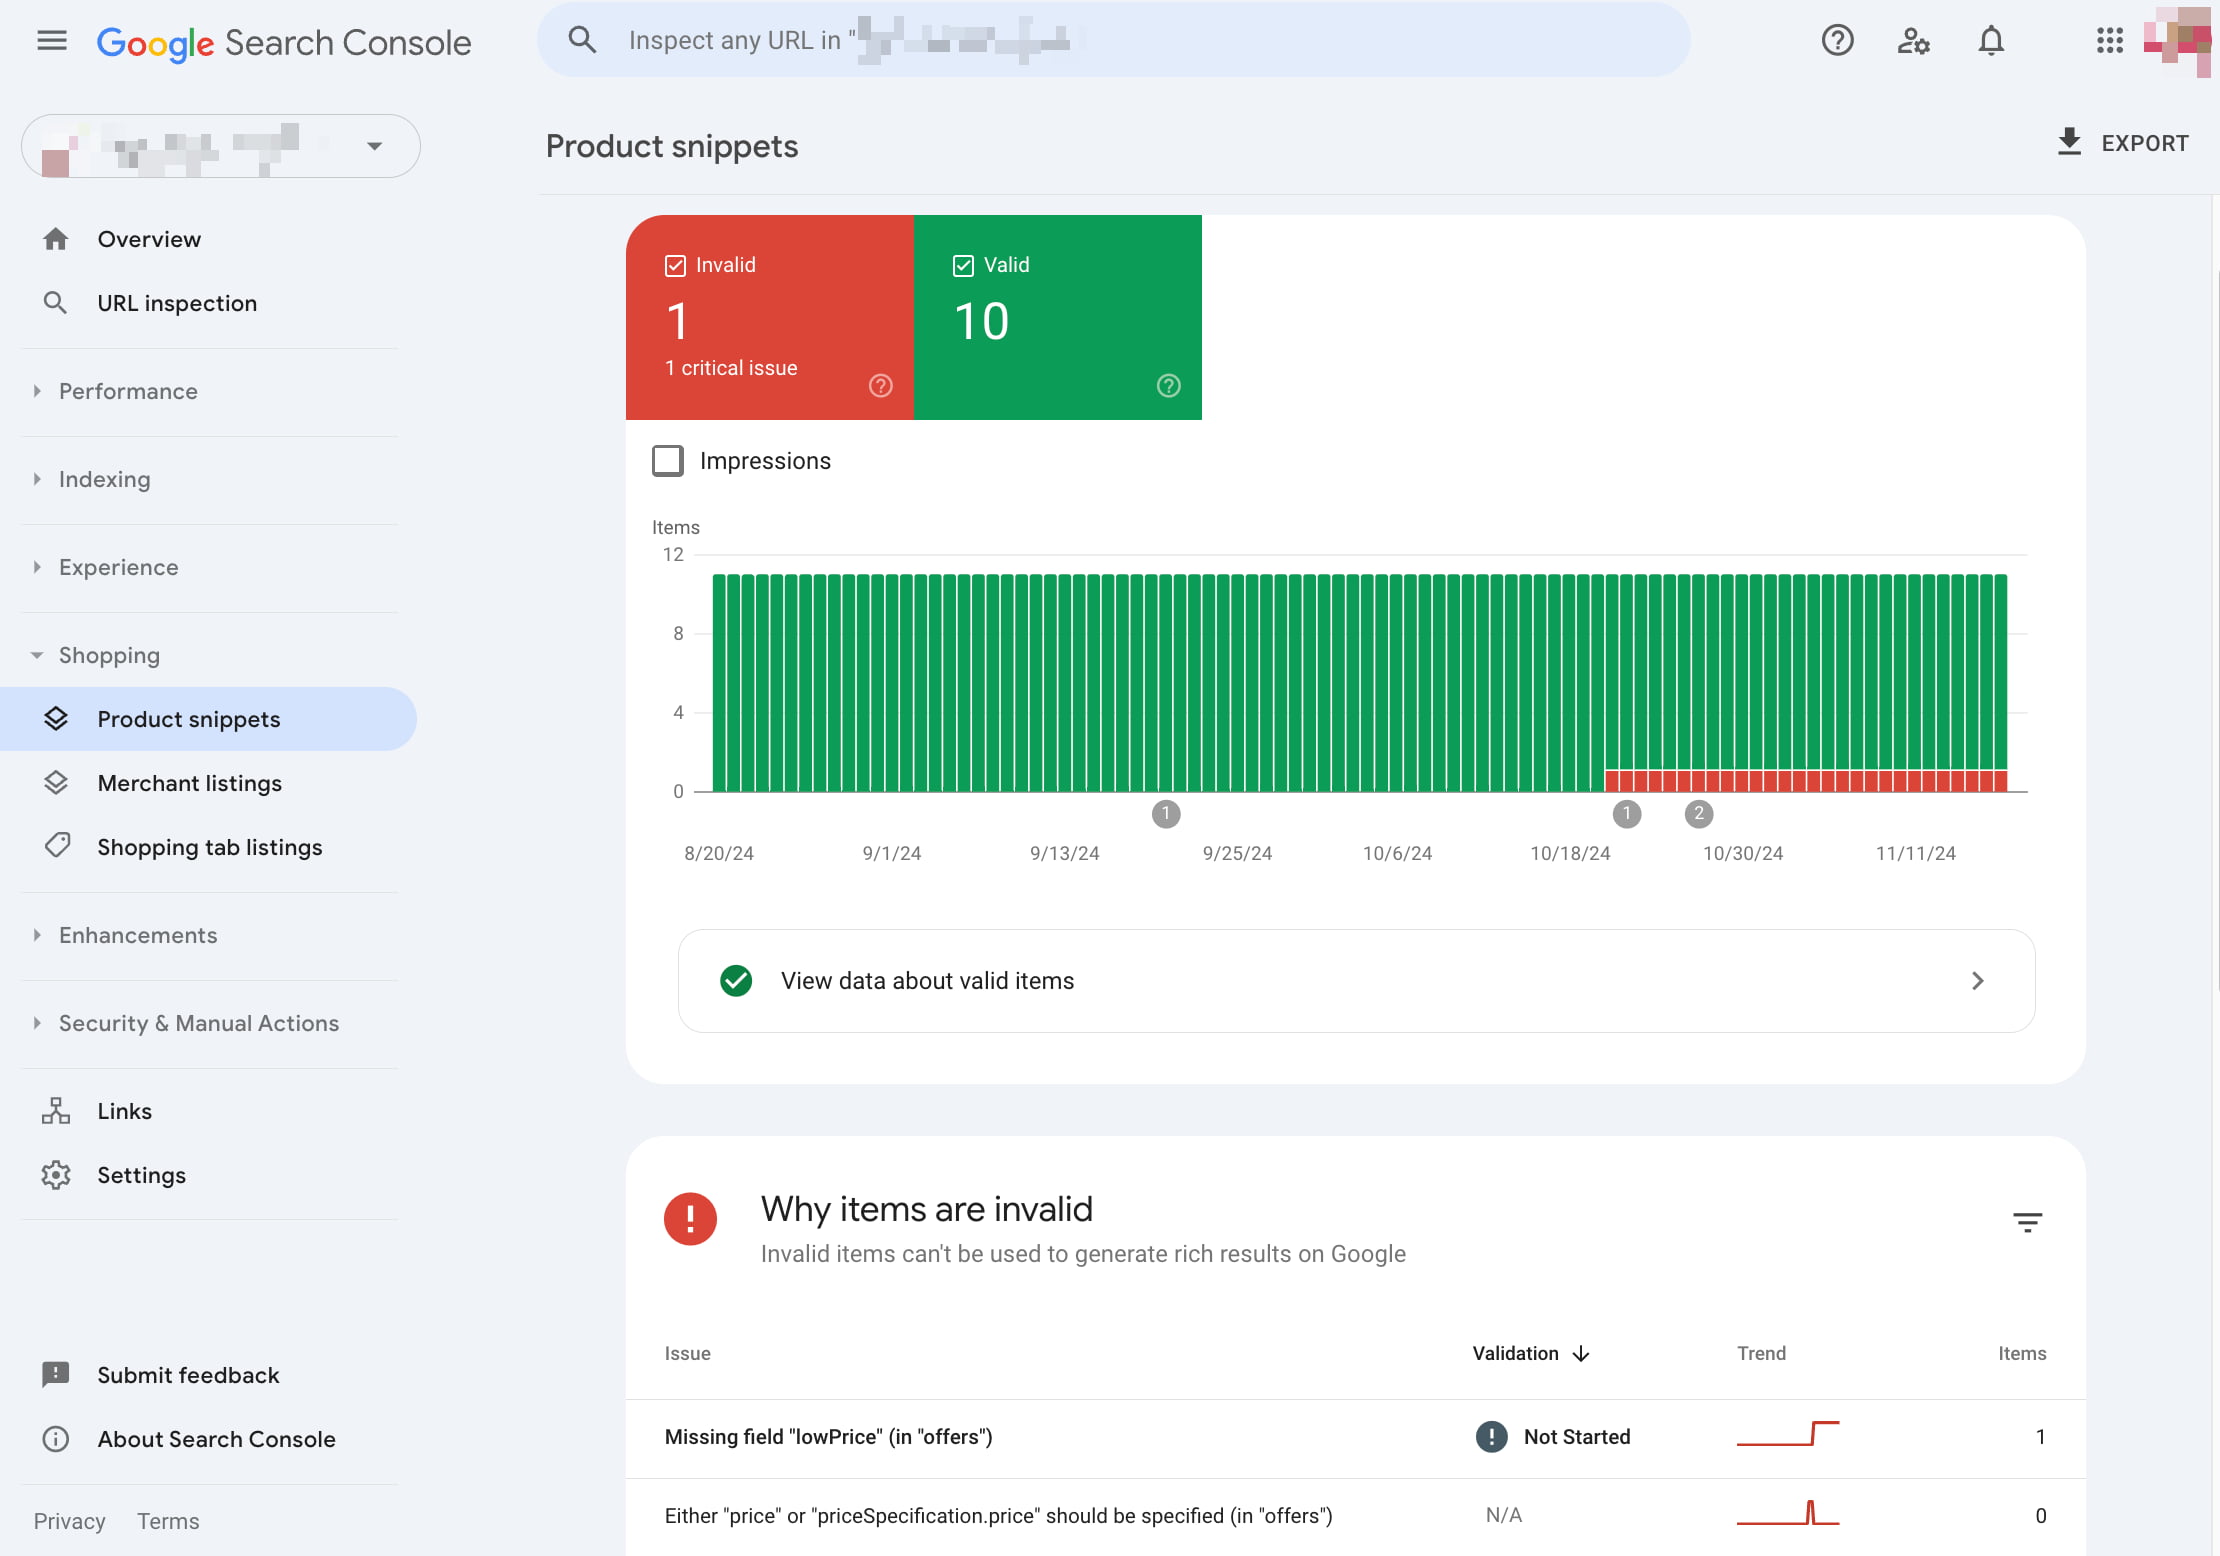Viewport: 2220px width, 1556px height.
Task: Open View data about valid items
Action: [1356, 981]
